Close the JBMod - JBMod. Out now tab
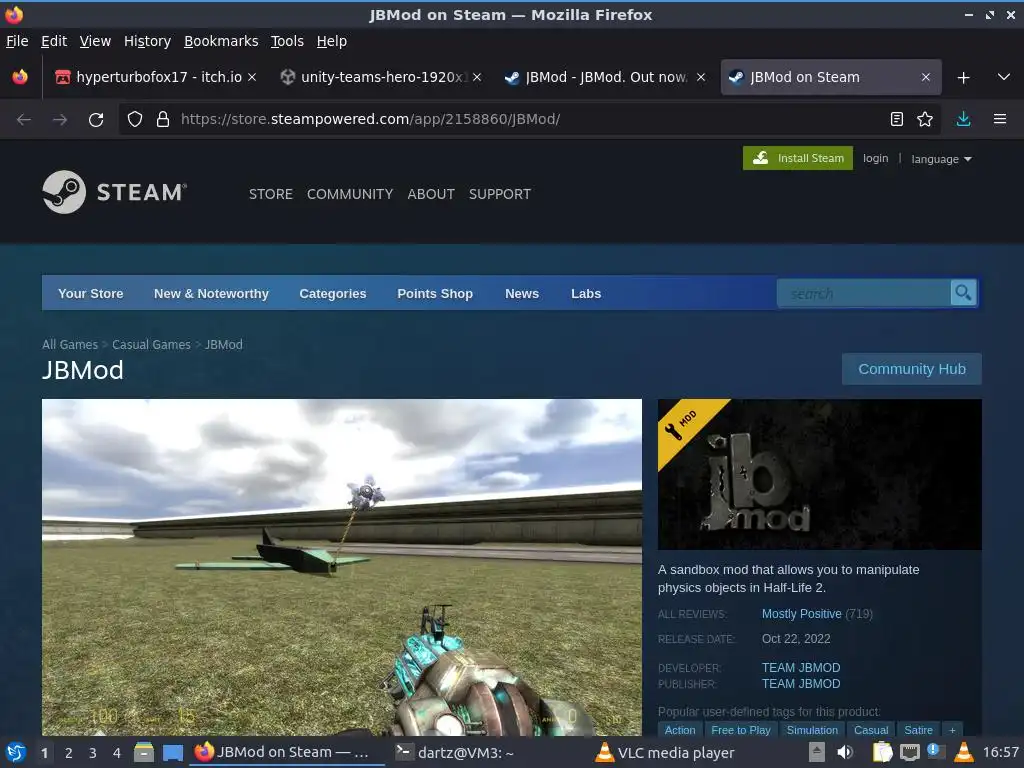This screenshot has height=768, width=1024. [701, 77]
